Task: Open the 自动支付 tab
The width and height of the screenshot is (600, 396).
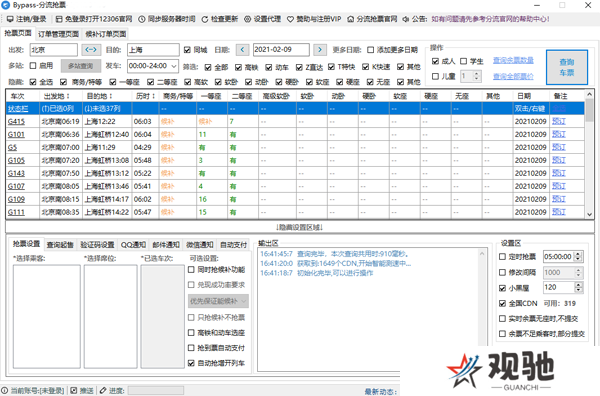Action: [x=233, y=245]
